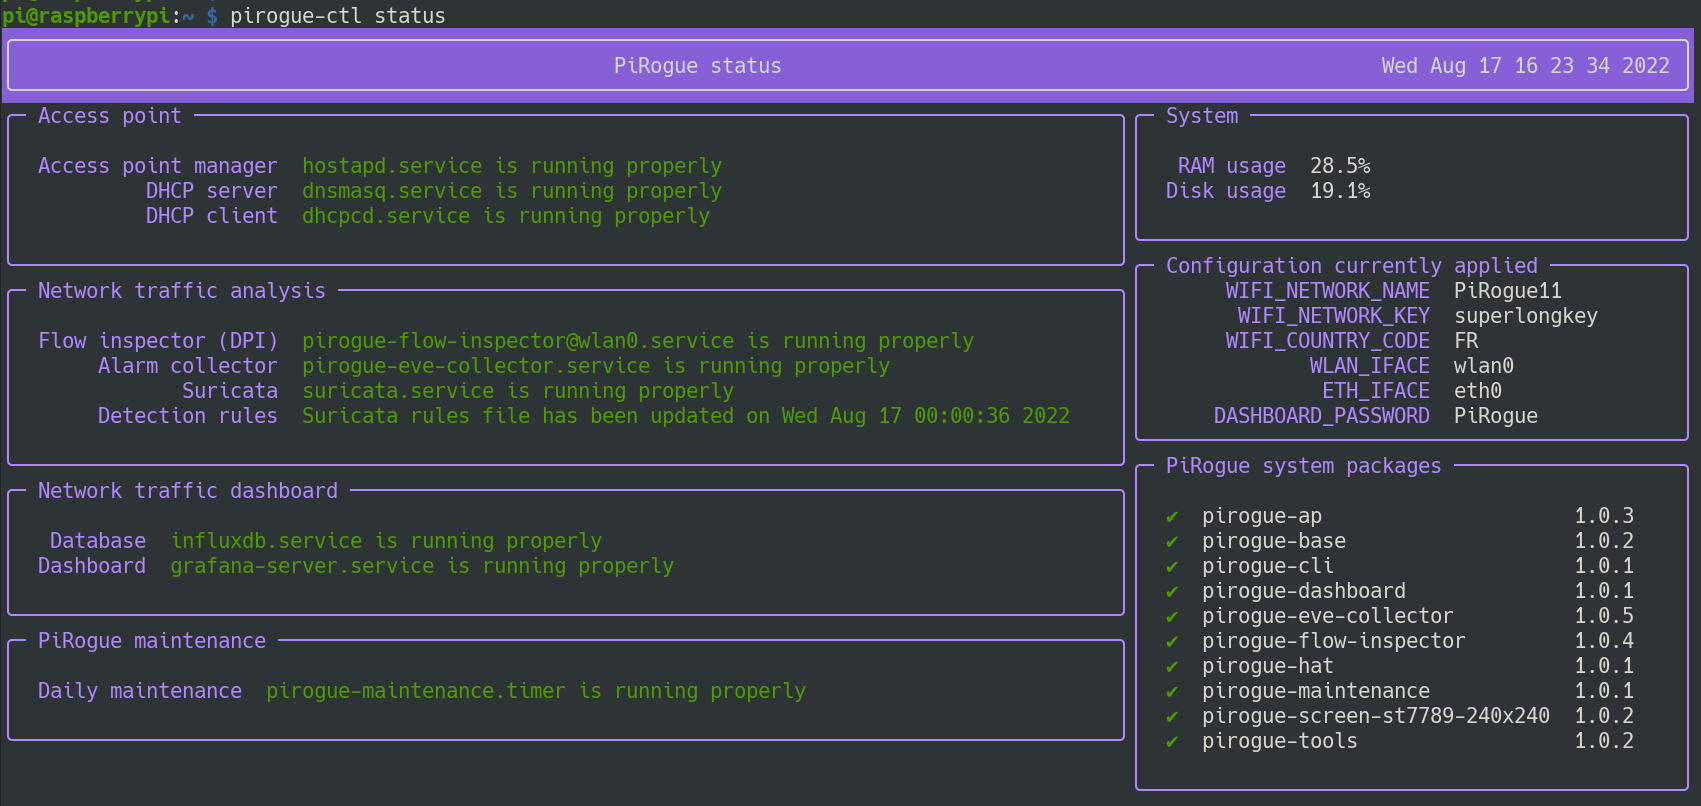
Task: Click the 'PiRogue status' header title
Action: [x=698, y=66]
